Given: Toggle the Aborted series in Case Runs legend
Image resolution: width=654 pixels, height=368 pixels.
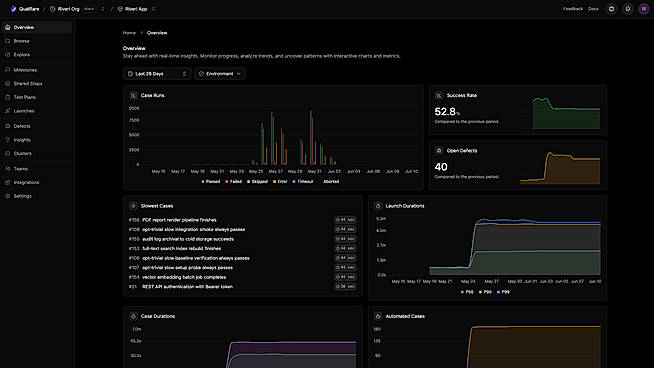Looking at the screenshot, I should [x=329, y=181].
